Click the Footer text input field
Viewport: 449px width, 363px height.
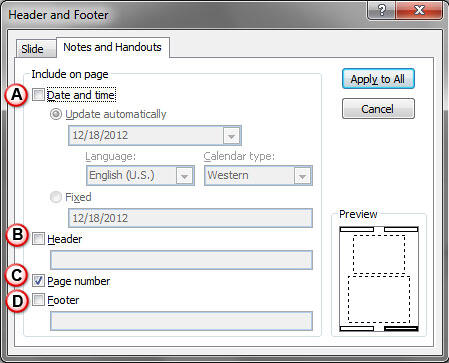coord(181,321)
